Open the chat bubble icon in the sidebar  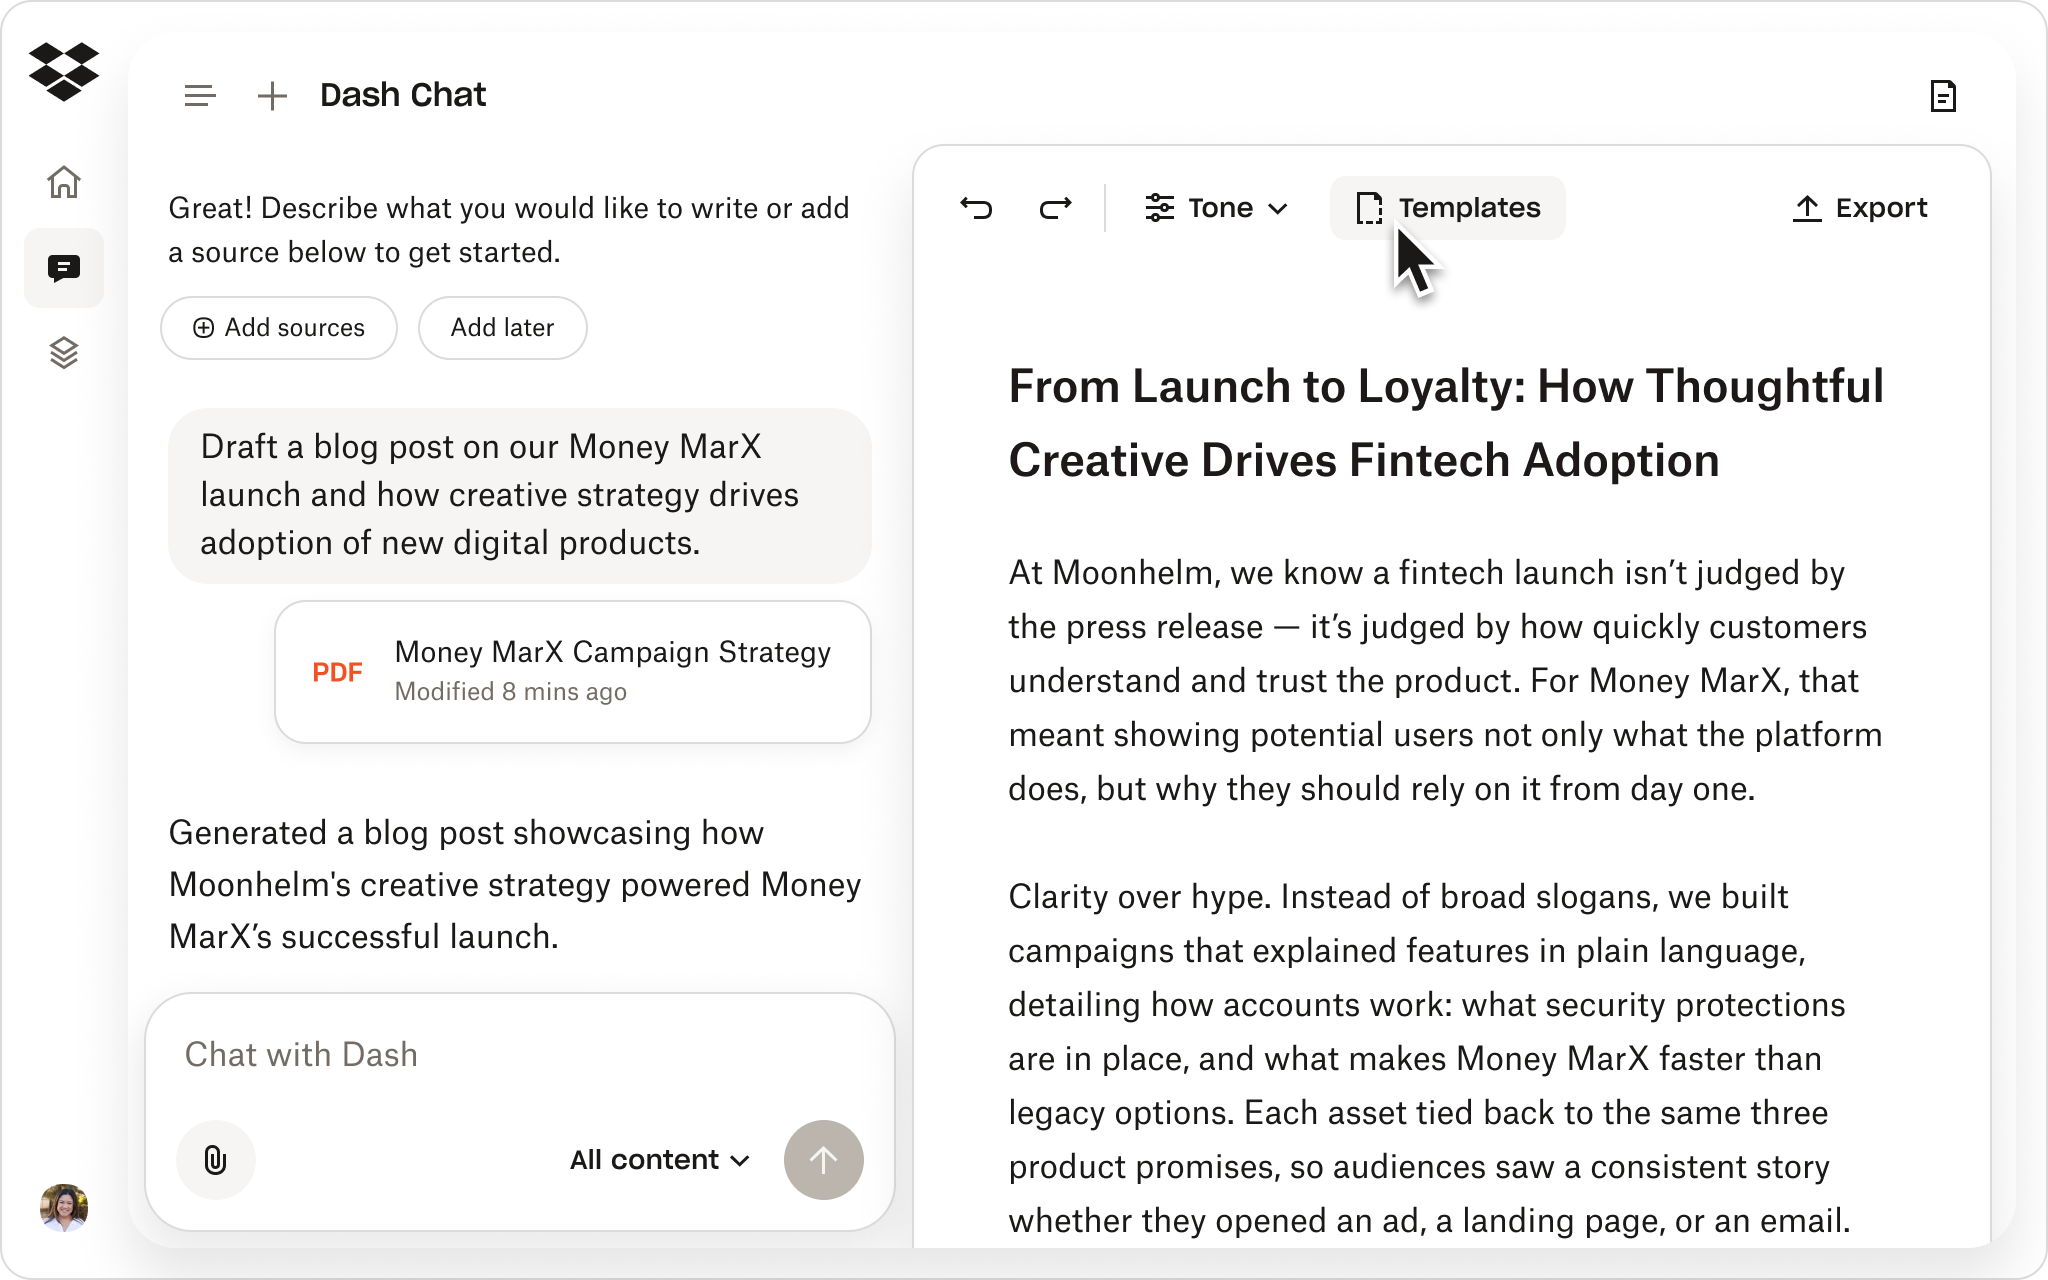[x=64, y=268]
